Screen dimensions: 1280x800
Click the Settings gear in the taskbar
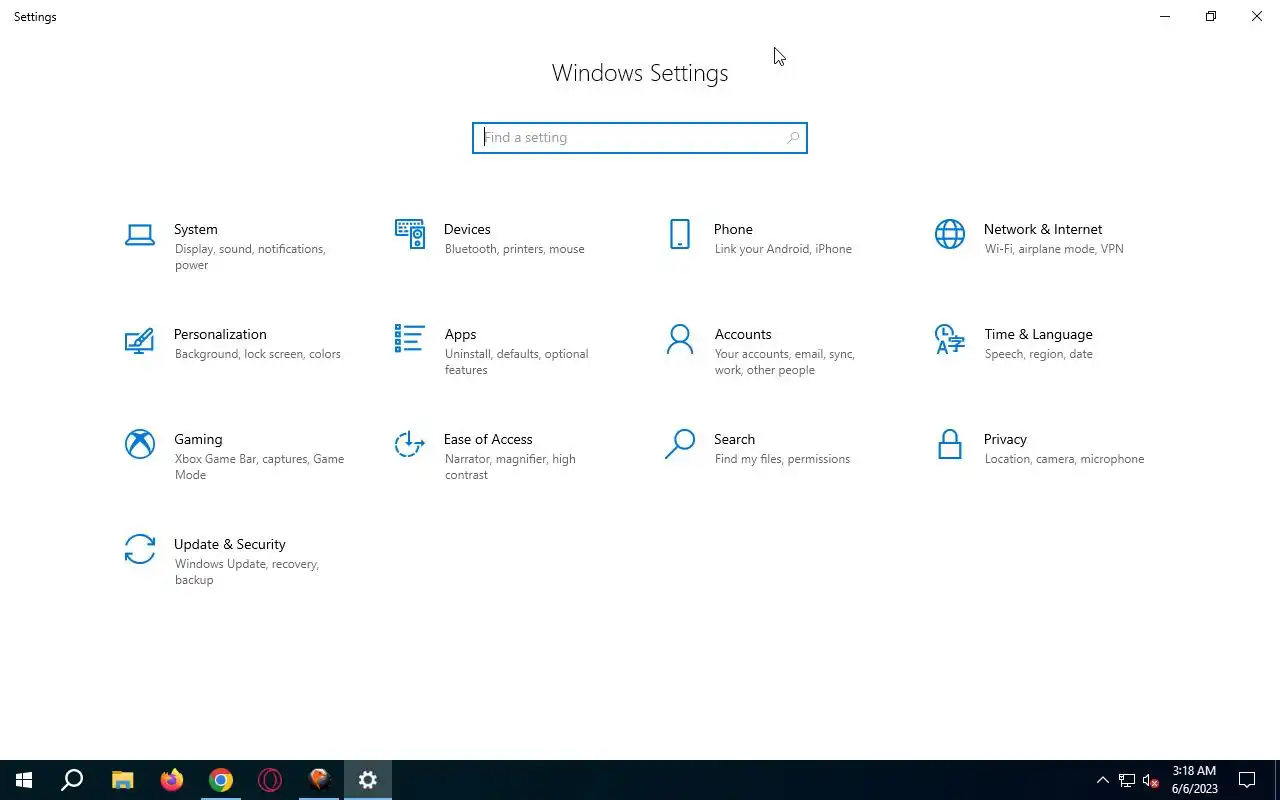pyautogui.click(x=368, y=780)
